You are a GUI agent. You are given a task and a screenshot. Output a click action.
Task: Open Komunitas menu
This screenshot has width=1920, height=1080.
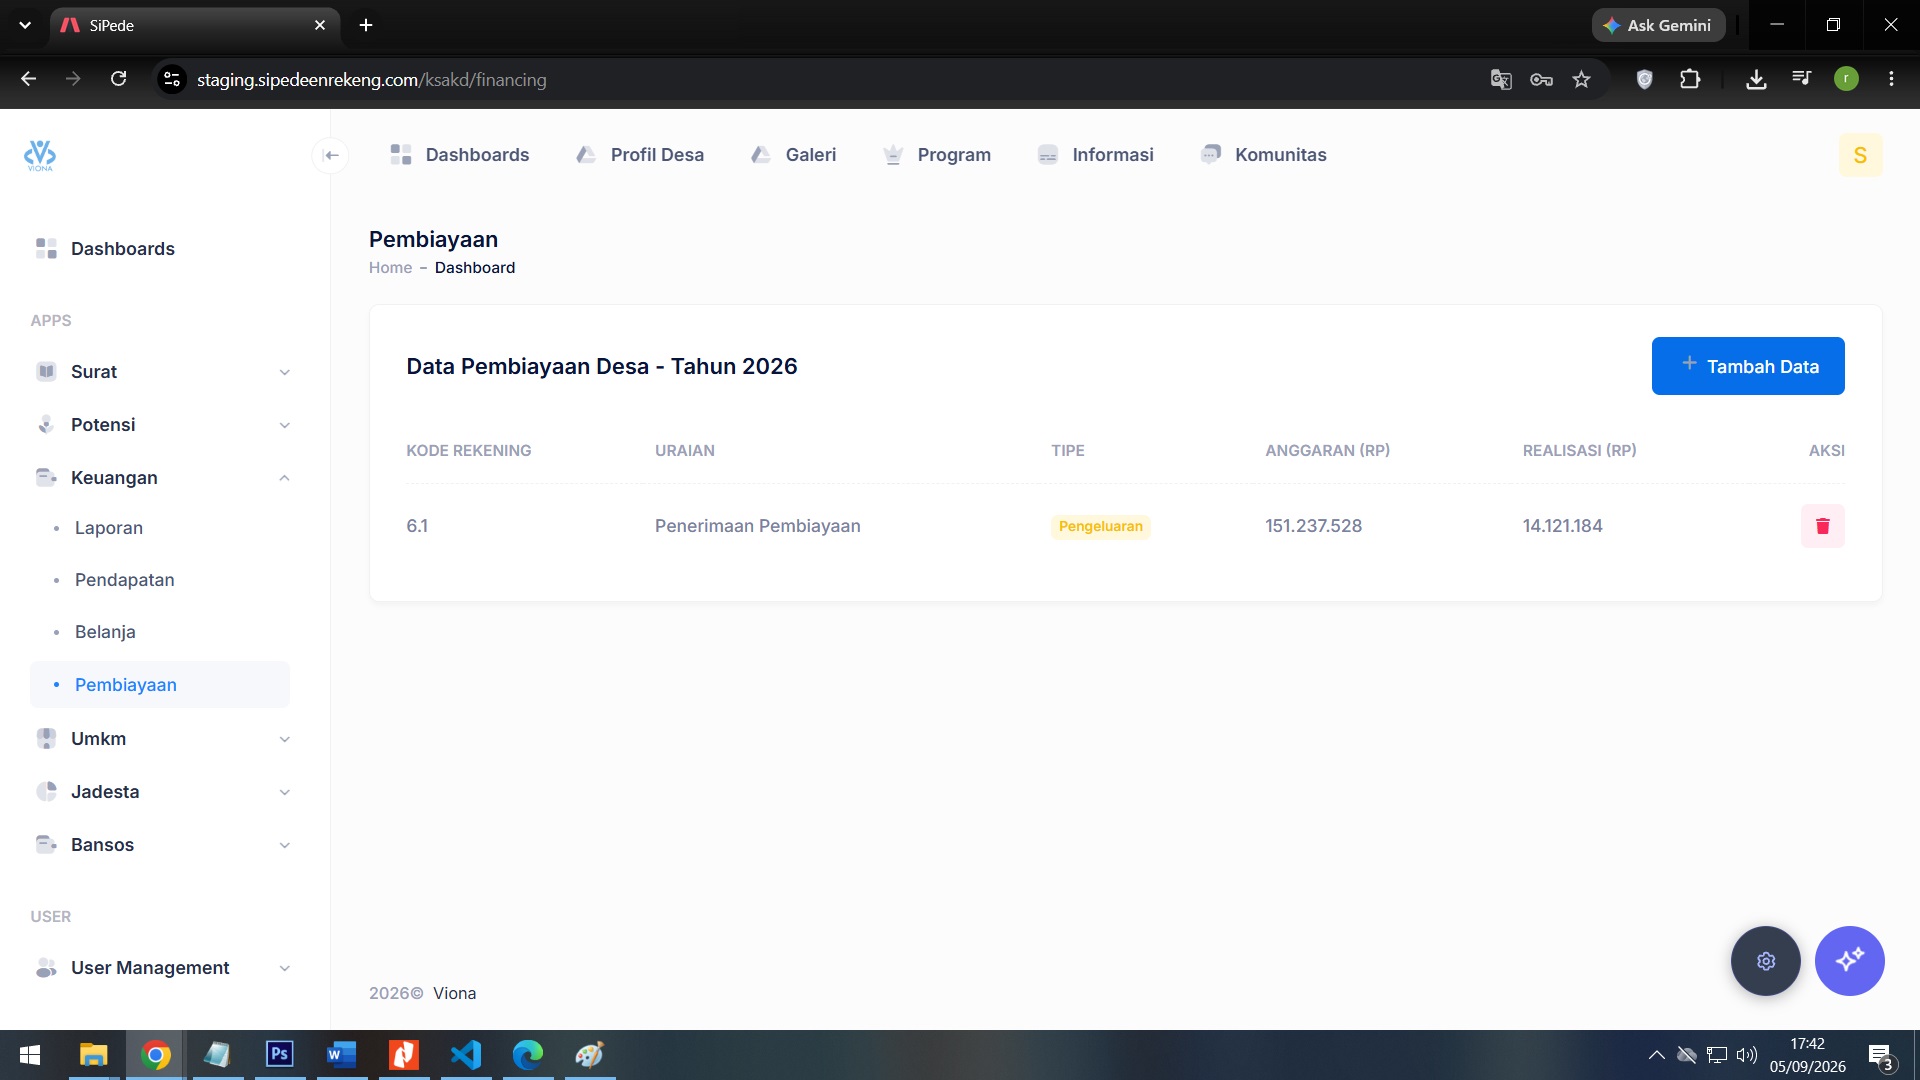(1263, 155)
